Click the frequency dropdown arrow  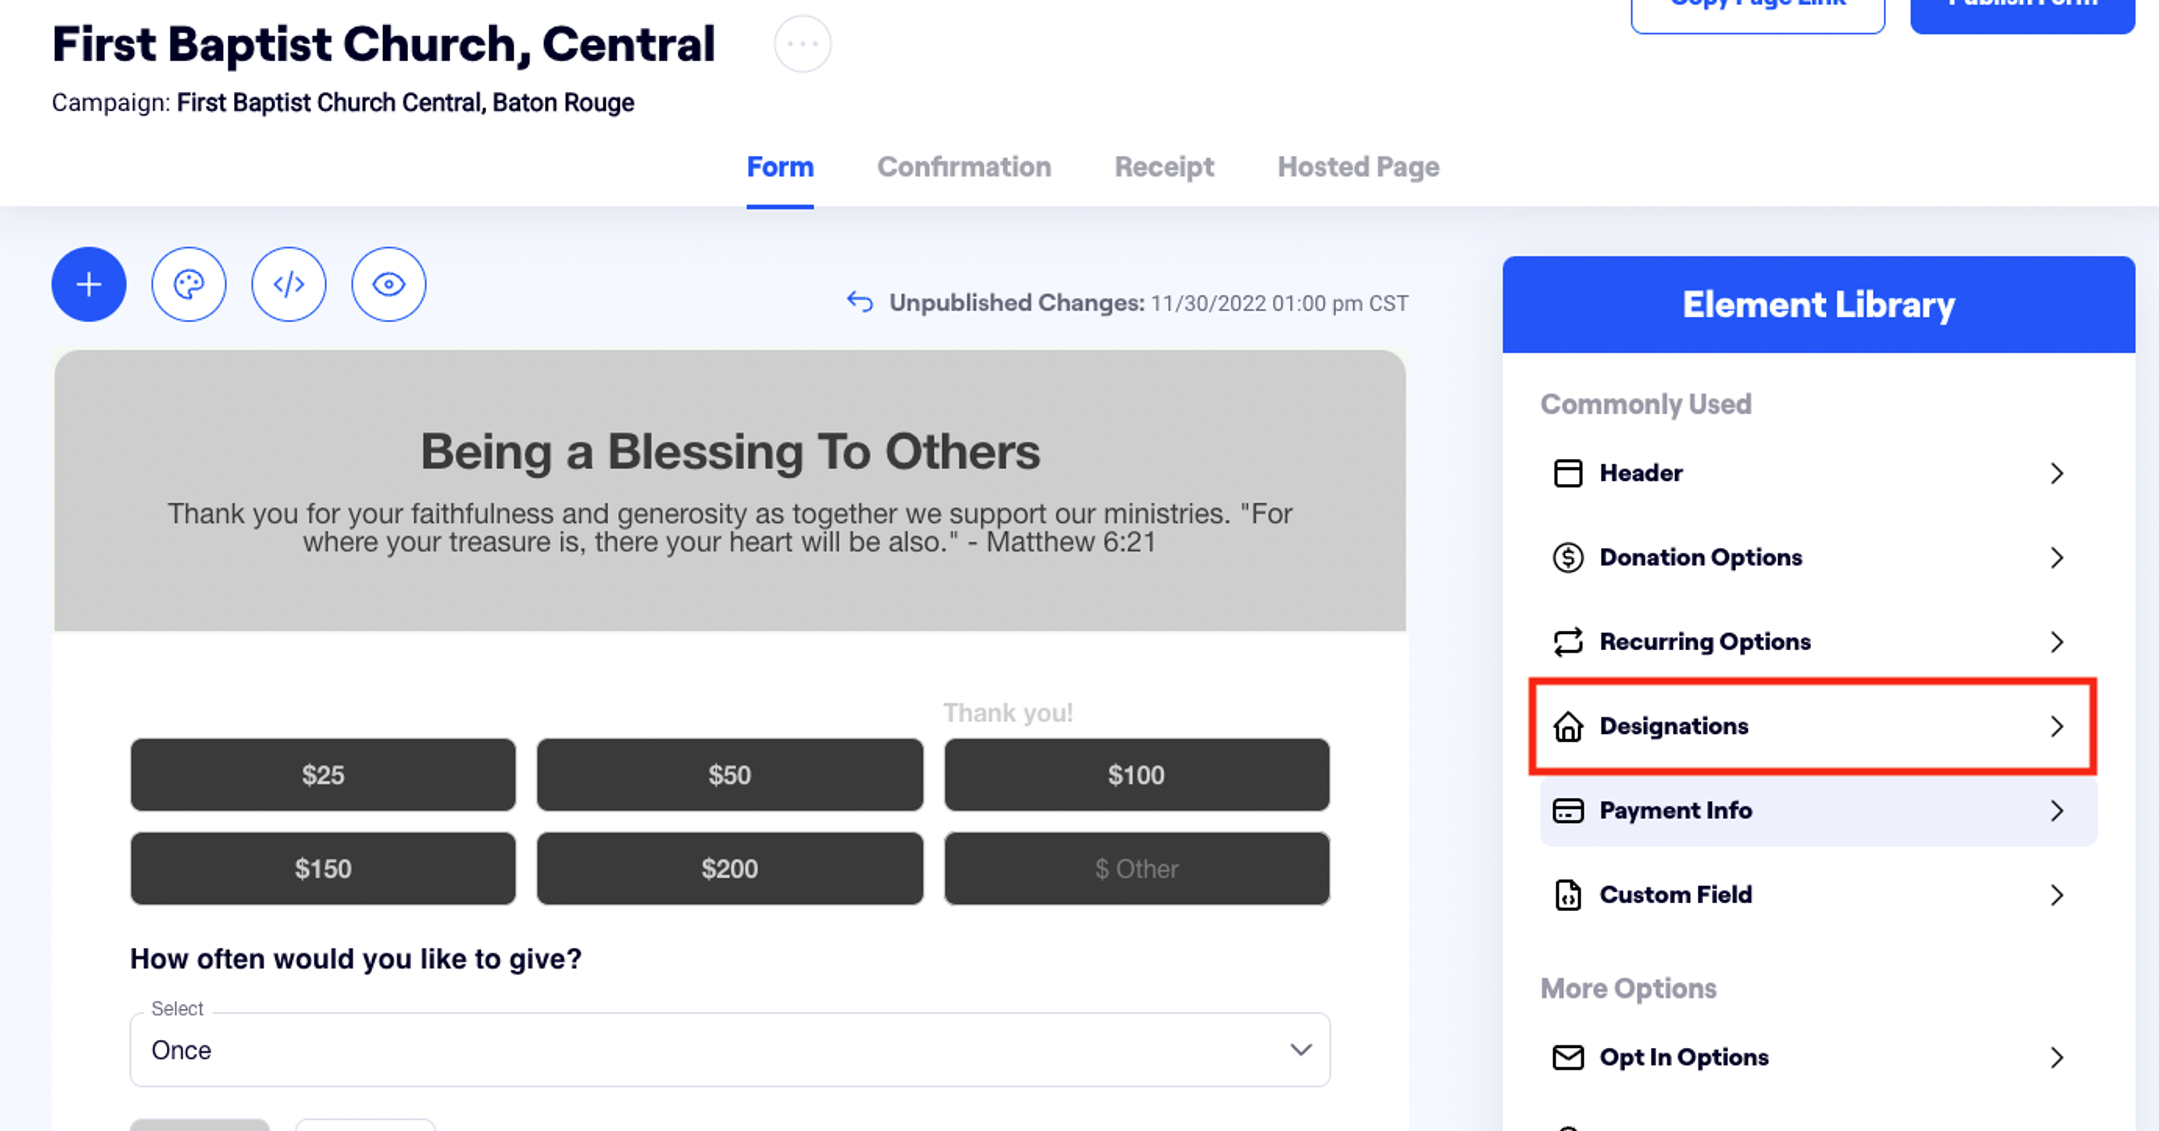[1300, 1050]
